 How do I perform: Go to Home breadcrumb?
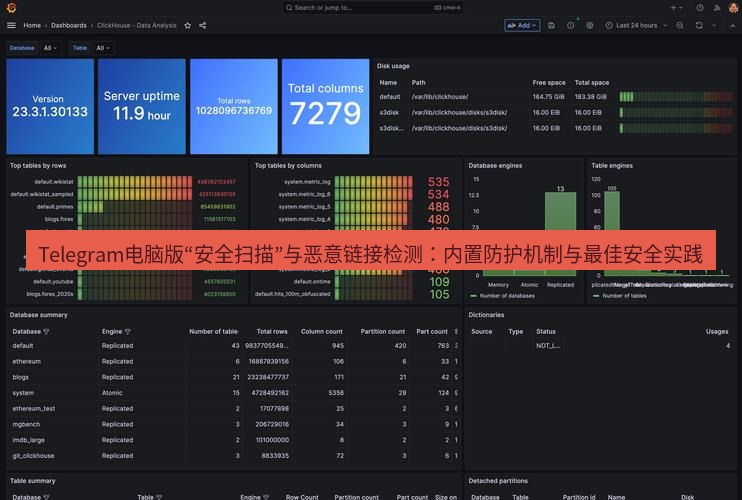coord(32,26)
